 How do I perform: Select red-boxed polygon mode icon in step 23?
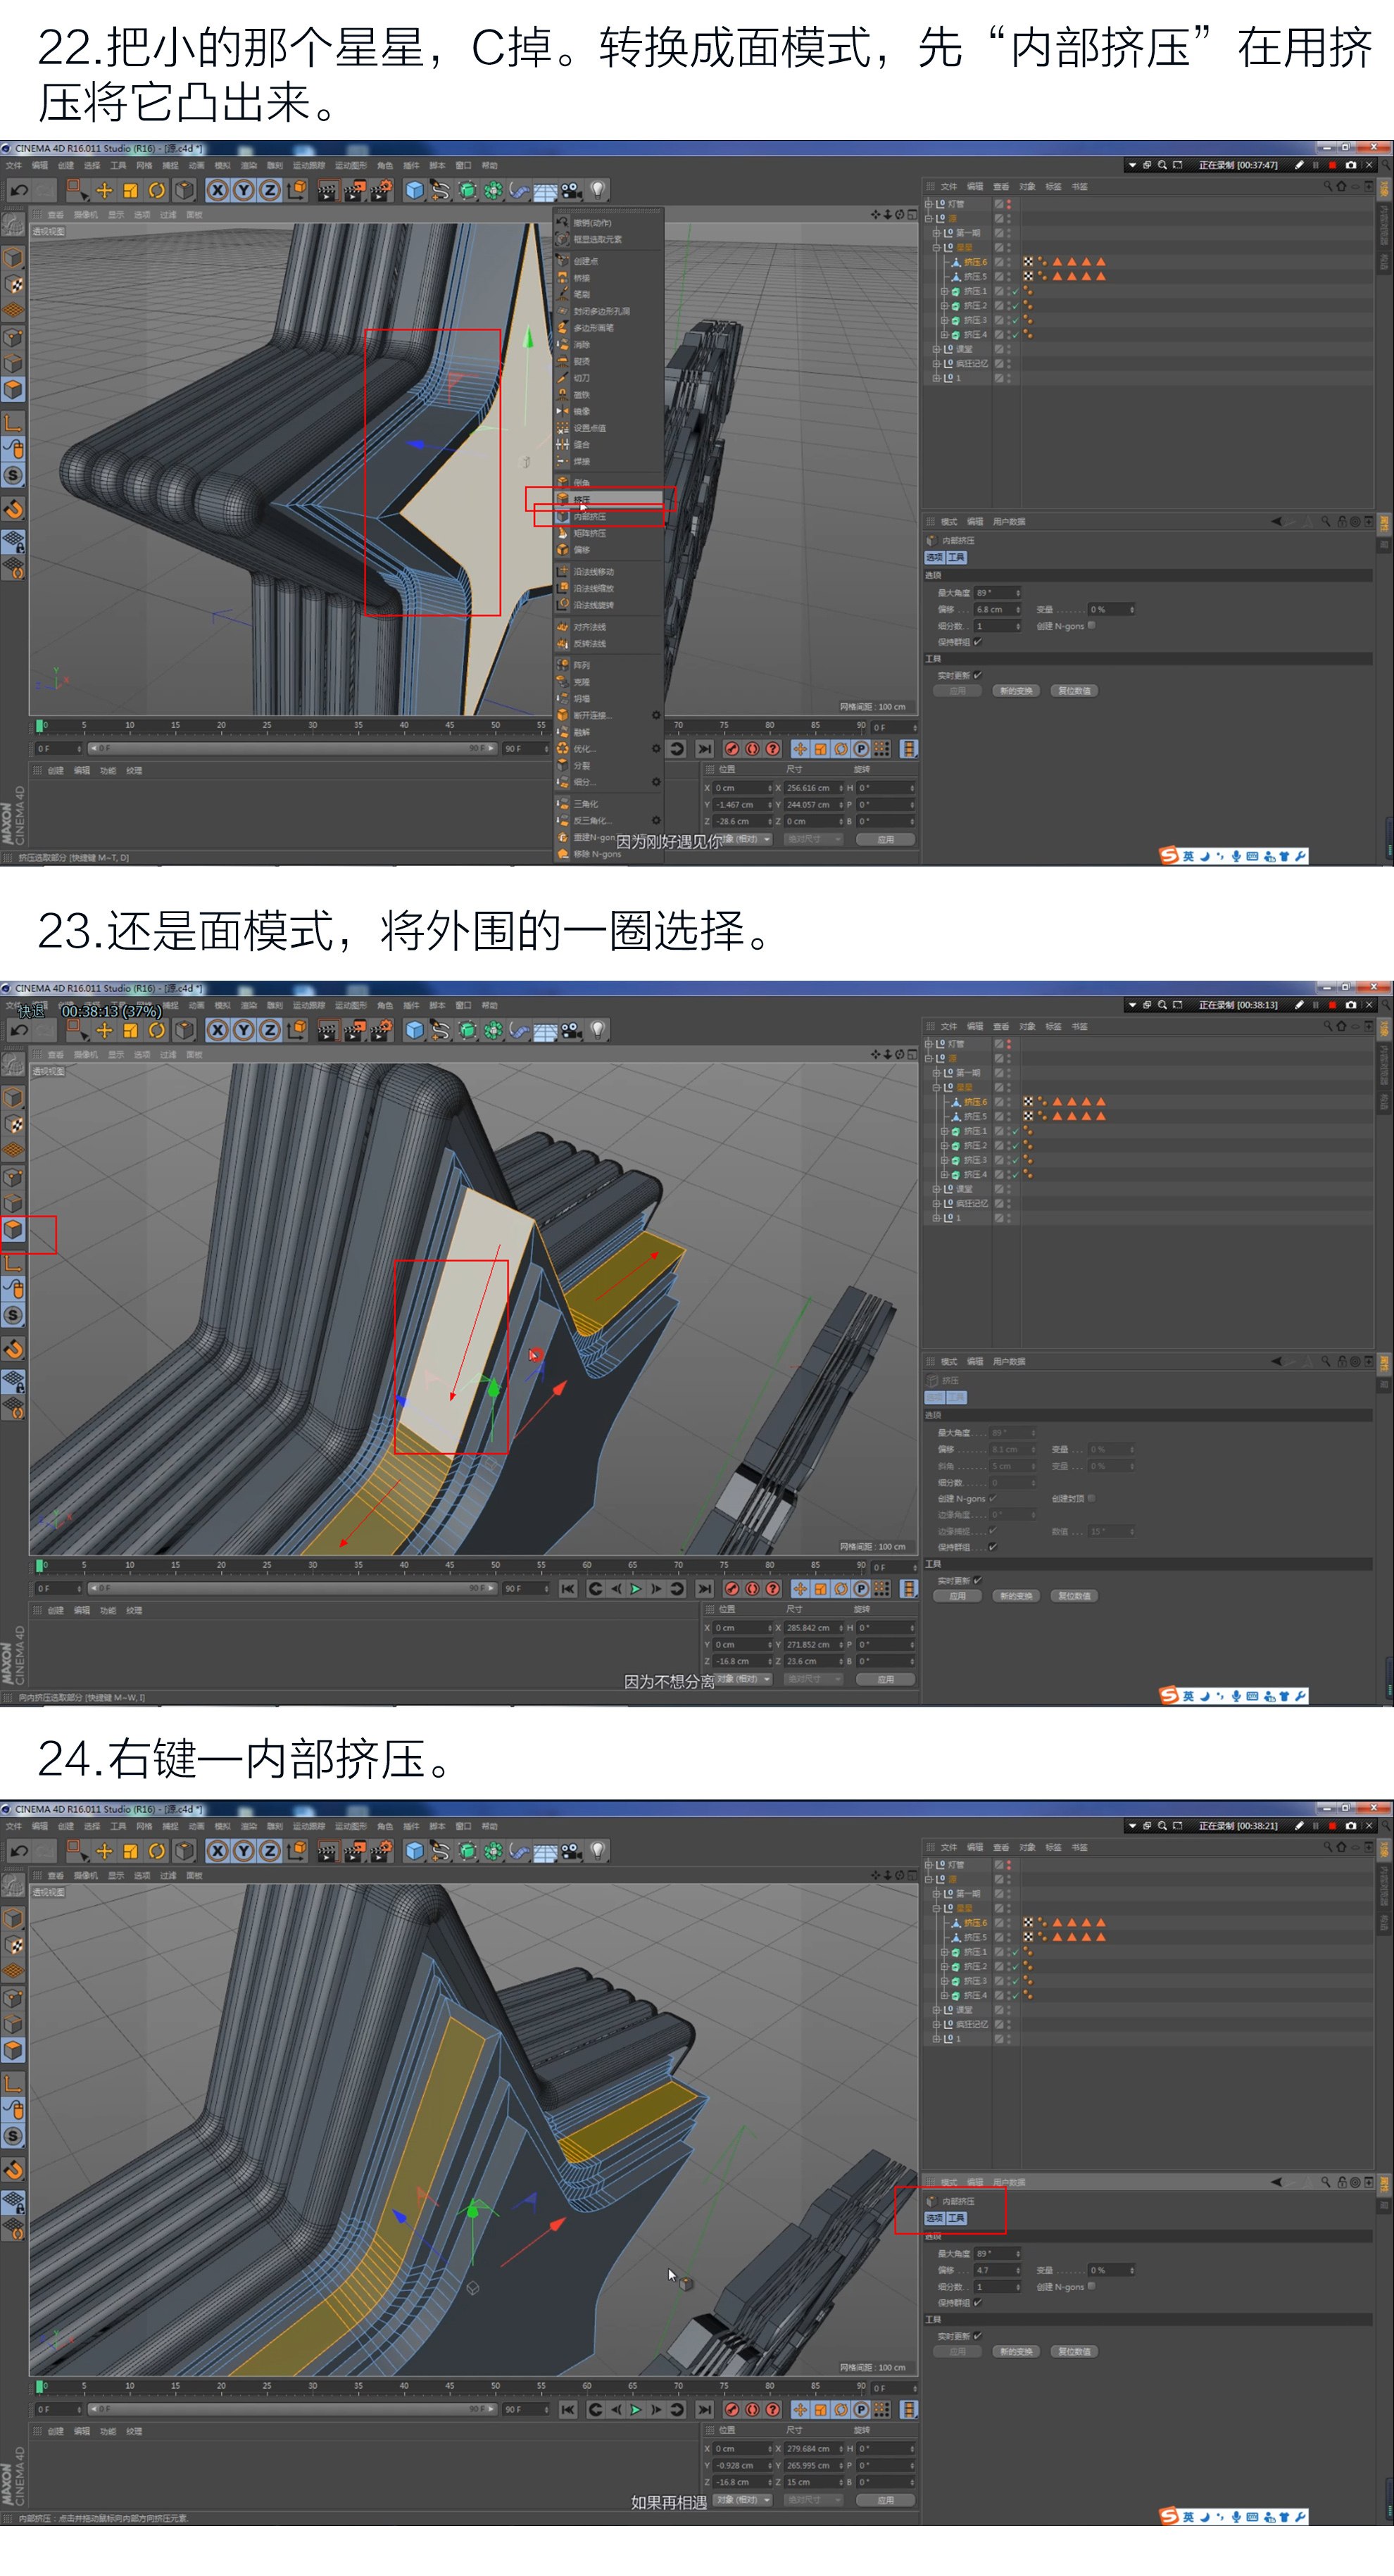click(x=14, y=1229)
